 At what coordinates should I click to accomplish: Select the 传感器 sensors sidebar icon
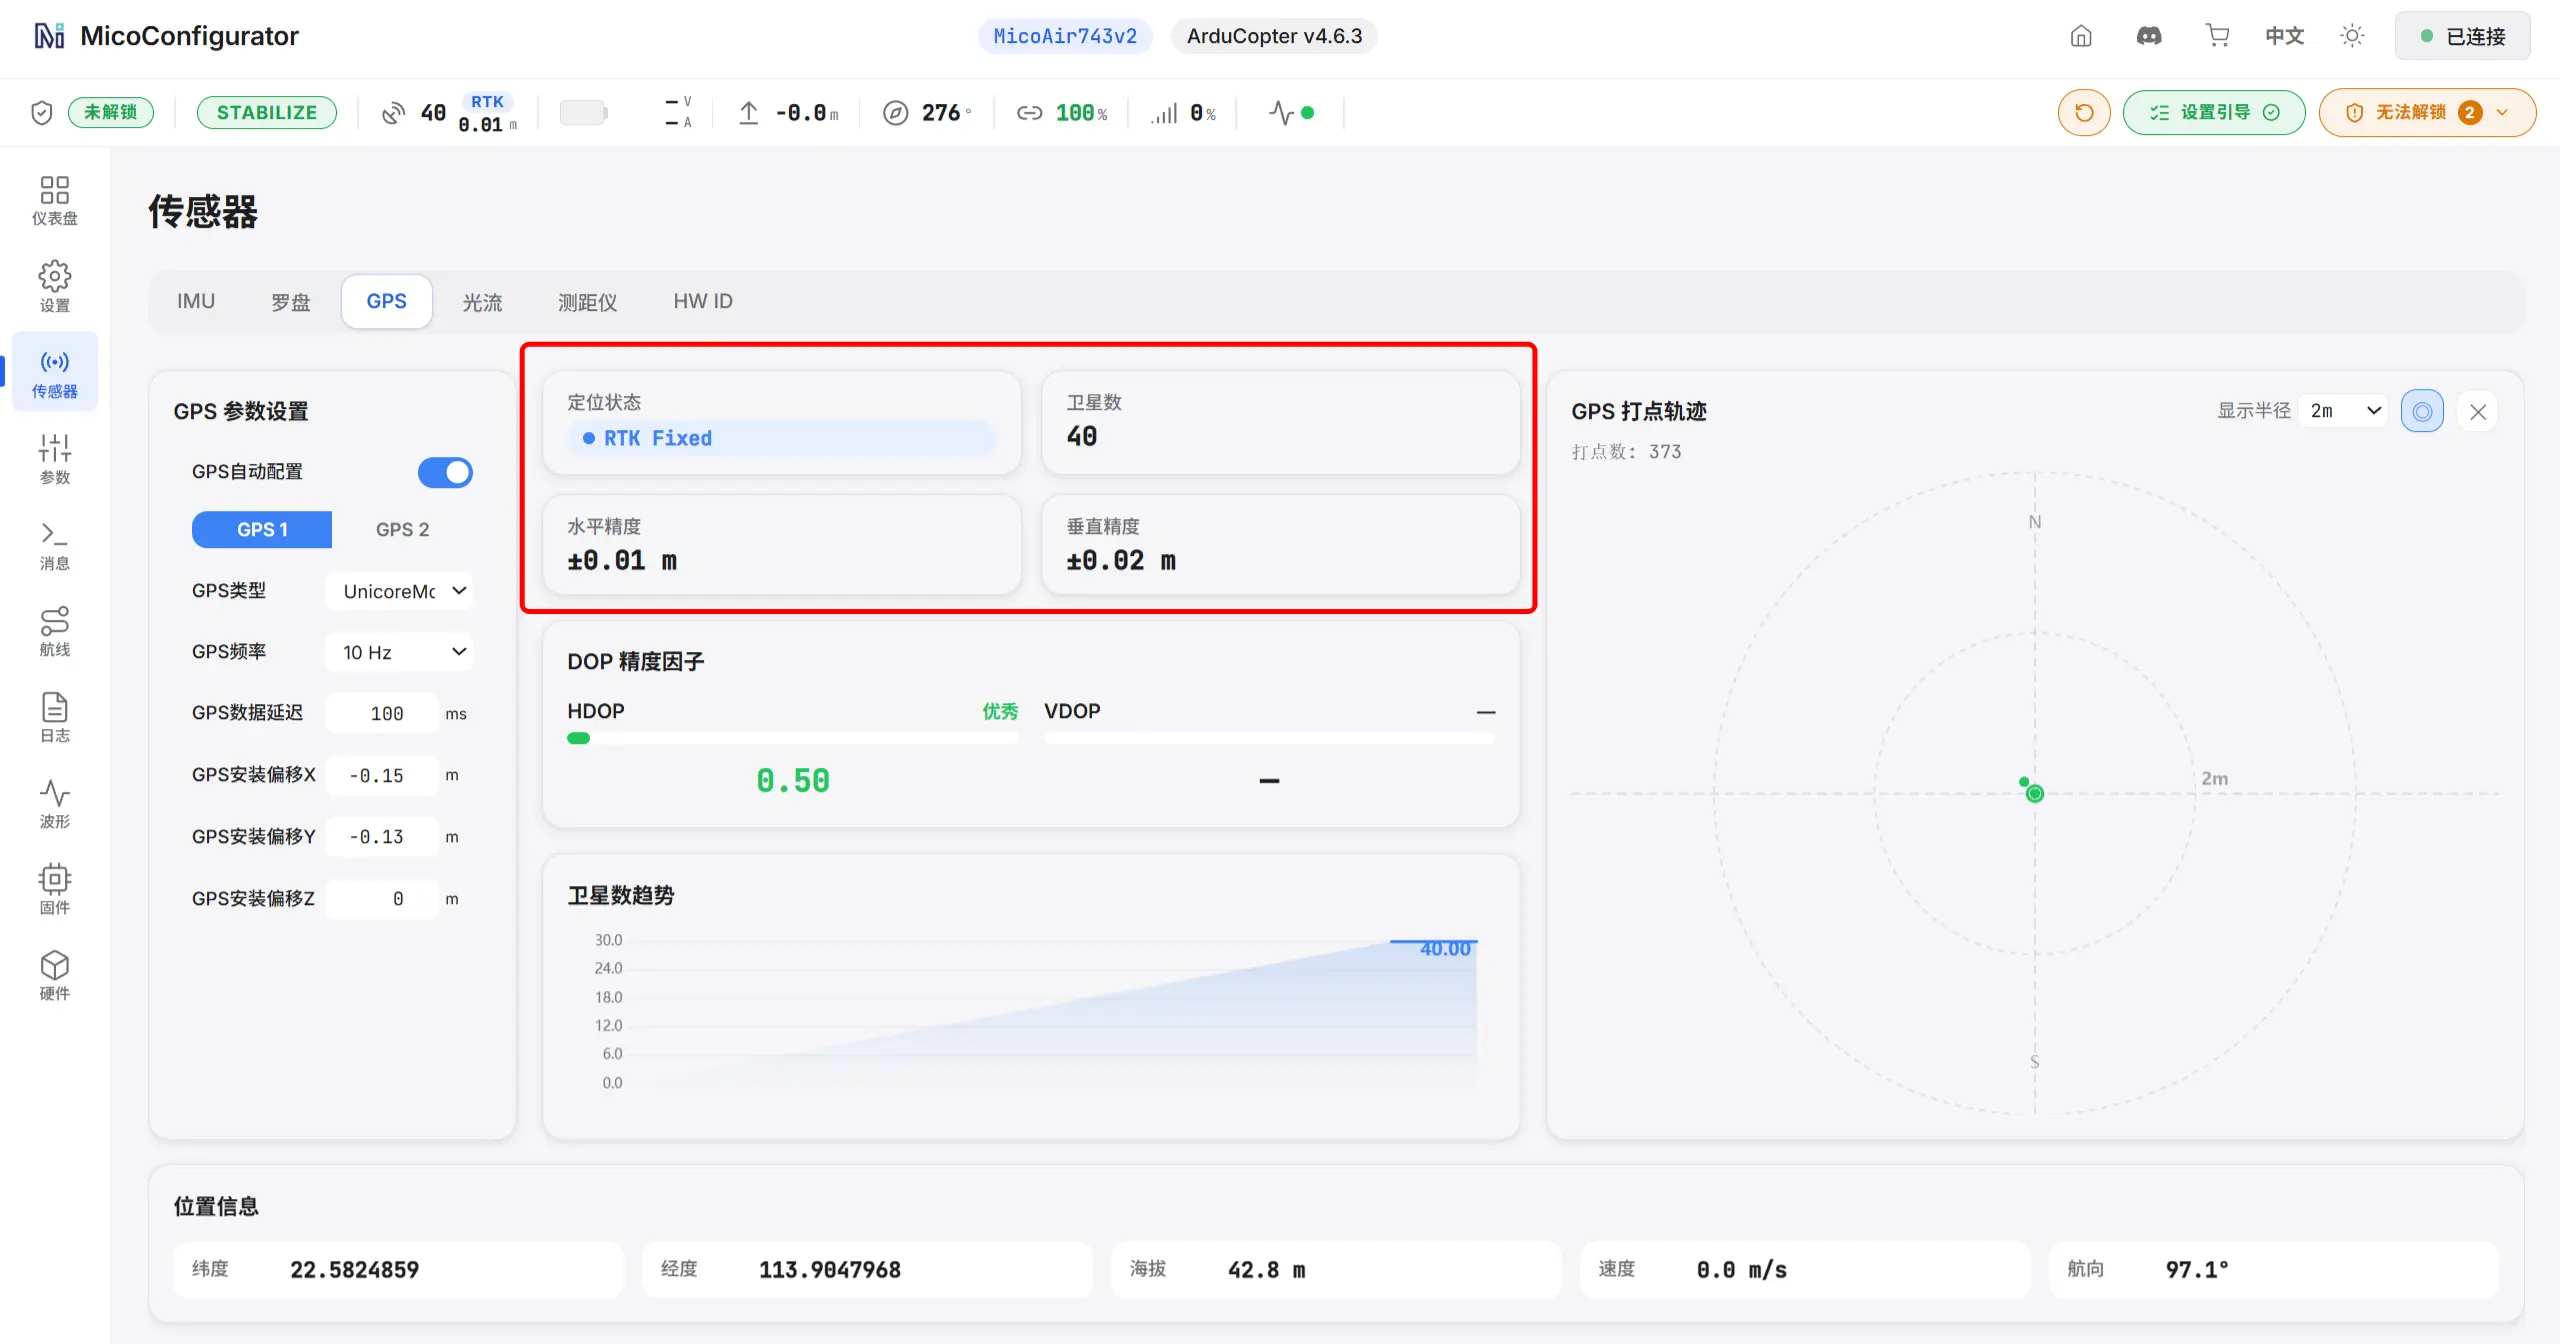pos(54,372)
